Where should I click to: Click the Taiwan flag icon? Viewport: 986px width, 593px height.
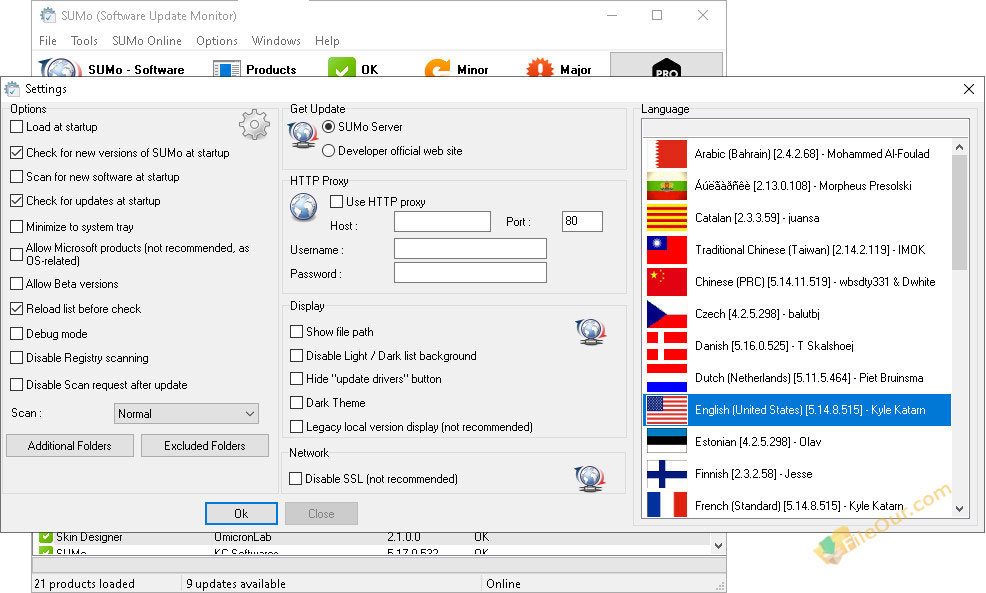[x=667, y=250]
